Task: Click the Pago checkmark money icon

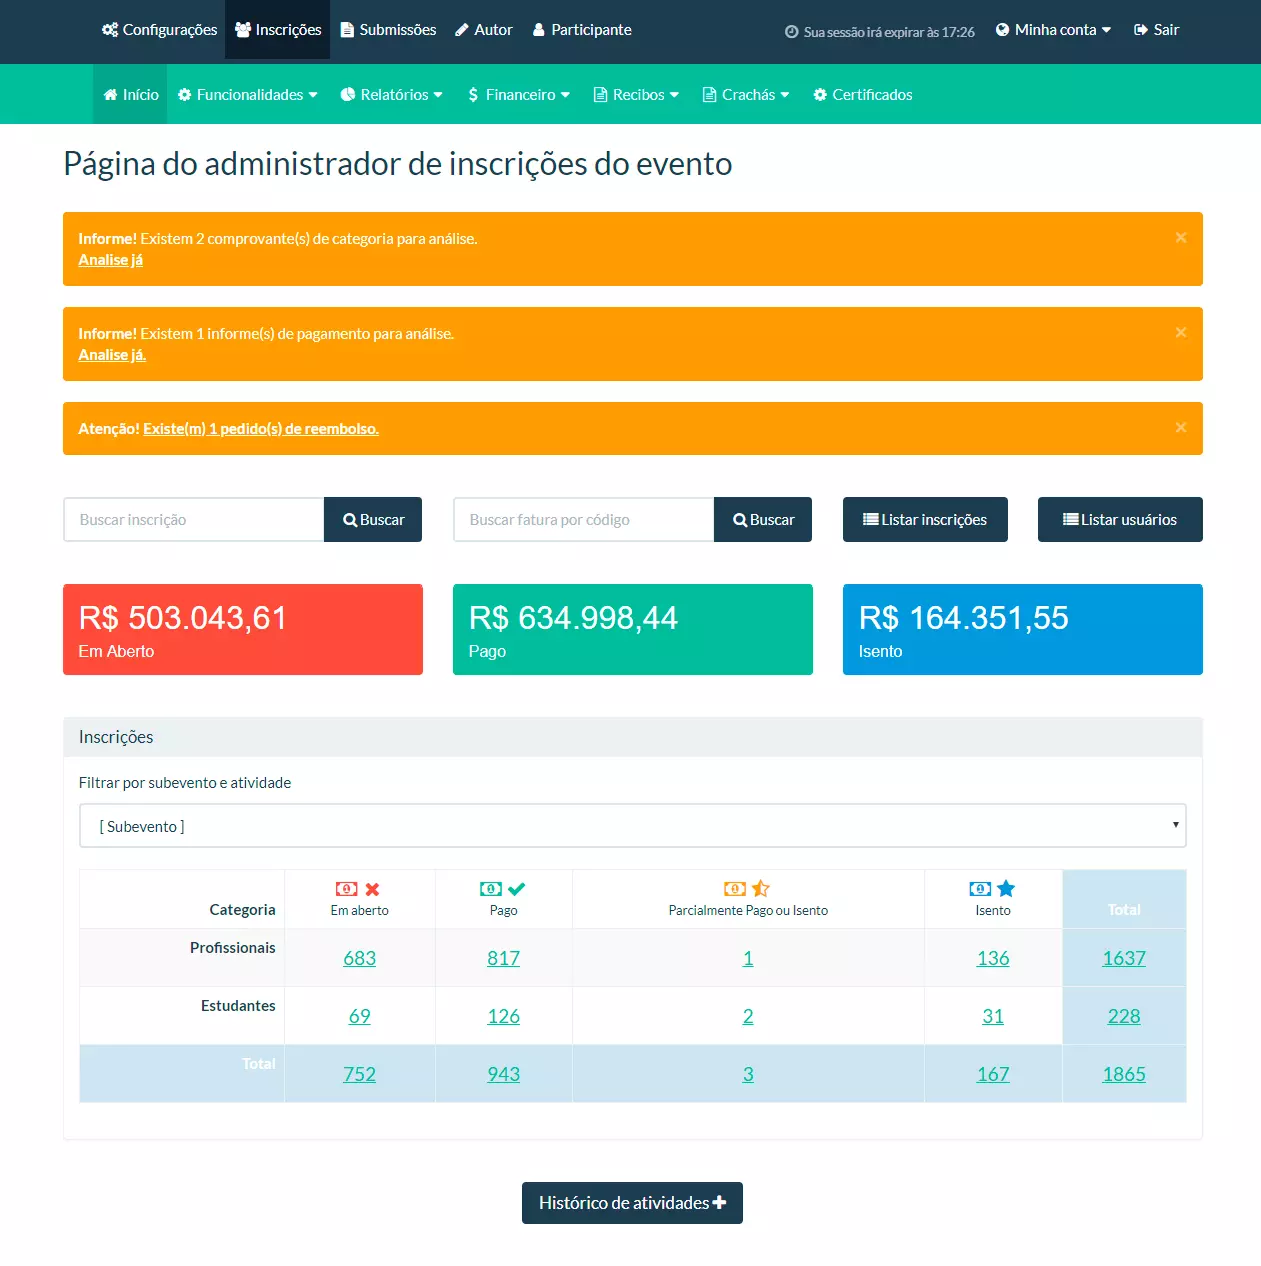Action: click(x=516, y=889)
